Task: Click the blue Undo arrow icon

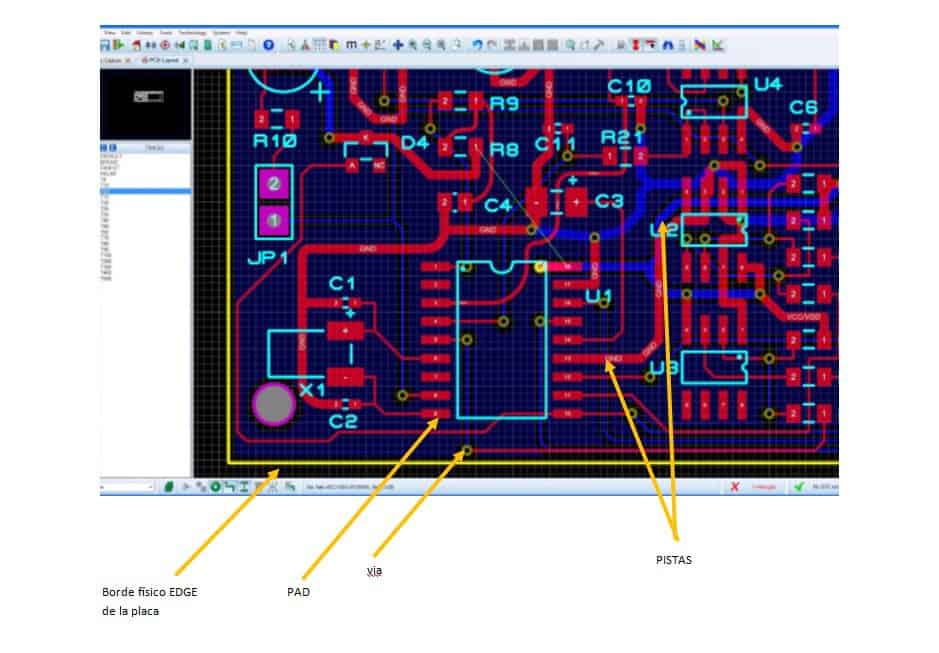Action: click(477, 45)
